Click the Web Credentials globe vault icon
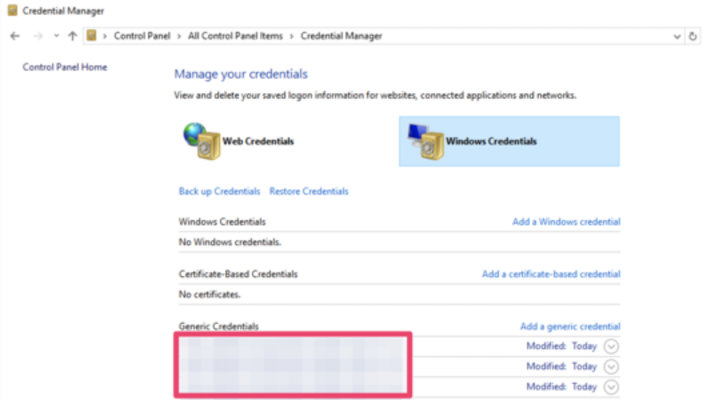Screen dimensions: 707x400 [x=200, y=140]
